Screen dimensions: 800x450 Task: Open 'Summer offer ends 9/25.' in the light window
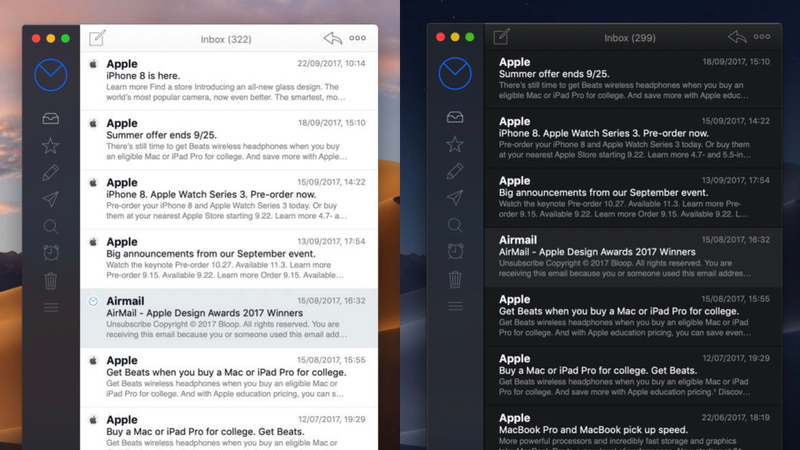click(x=229, y=140)
